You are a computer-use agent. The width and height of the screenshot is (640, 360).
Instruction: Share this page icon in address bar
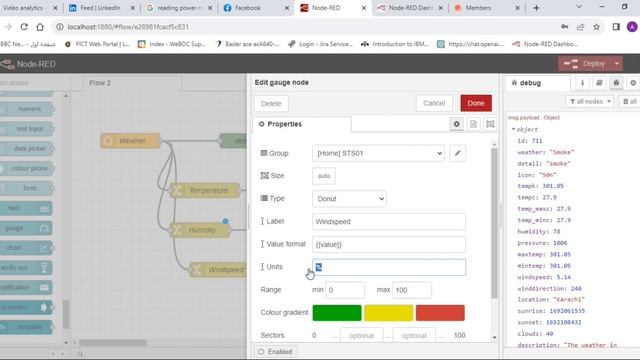click(580, 27)
